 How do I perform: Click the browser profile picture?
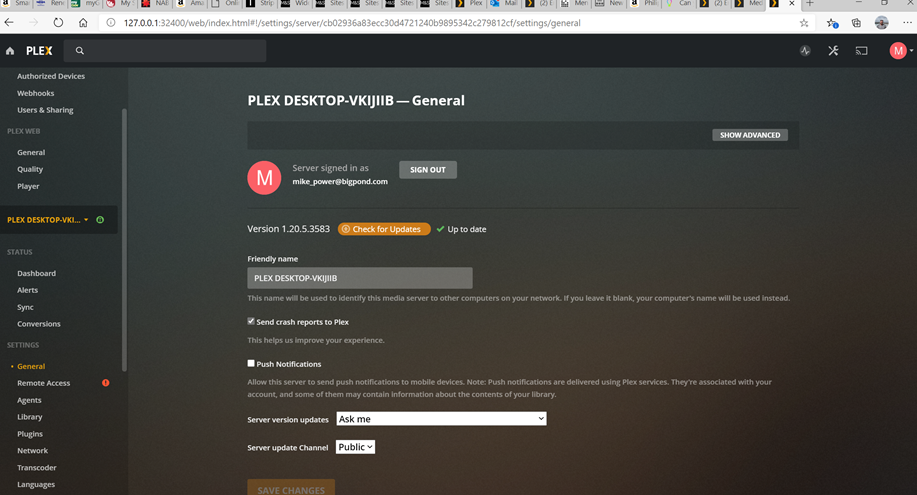coord(881,23)
